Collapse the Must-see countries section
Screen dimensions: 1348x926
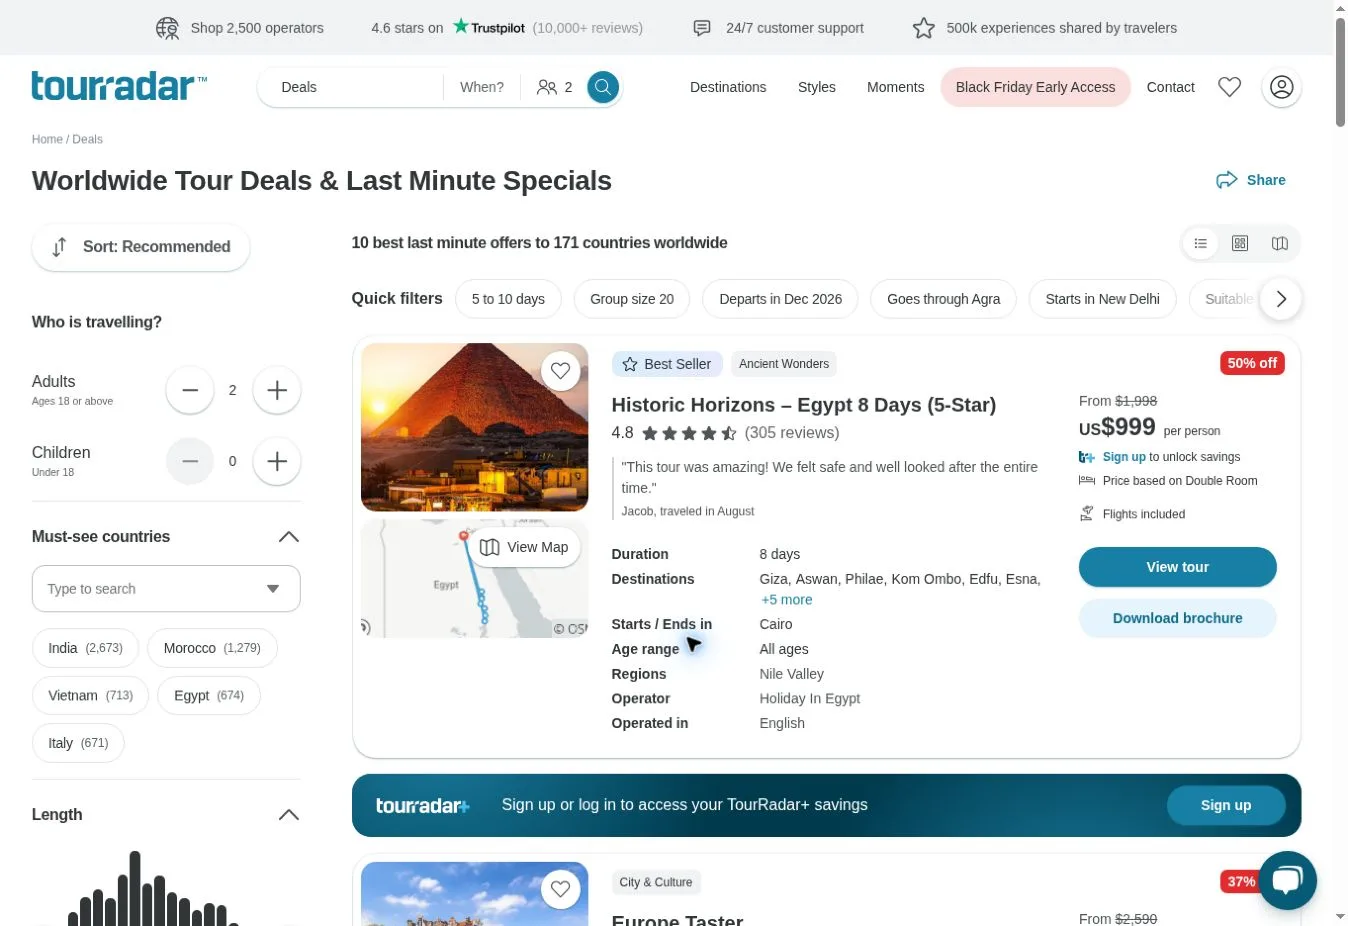pyautogui.click(x=289, y=537)
